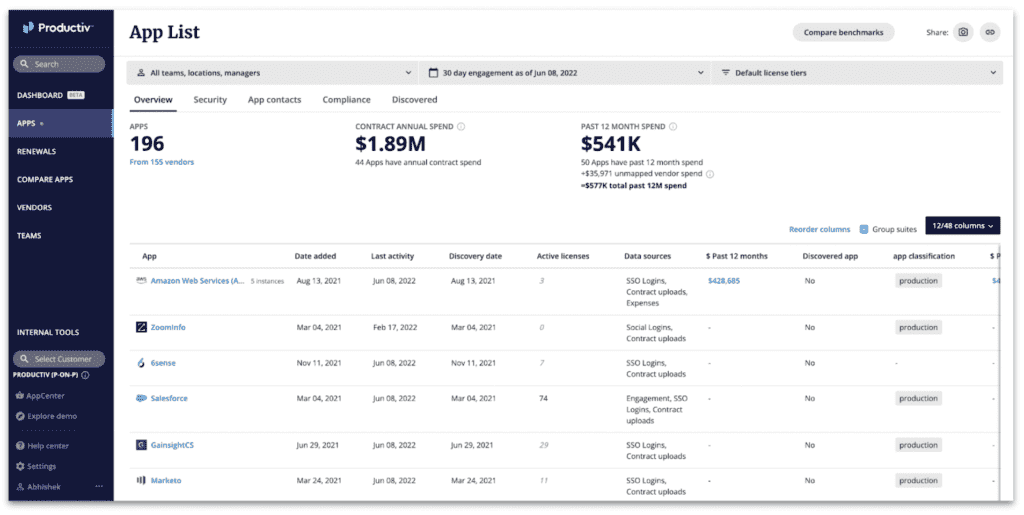Image resolution: width=1024 pixels, height=515 pixels.
Task: Click the calendar icon in engagement filter
Action: [433, 73]
